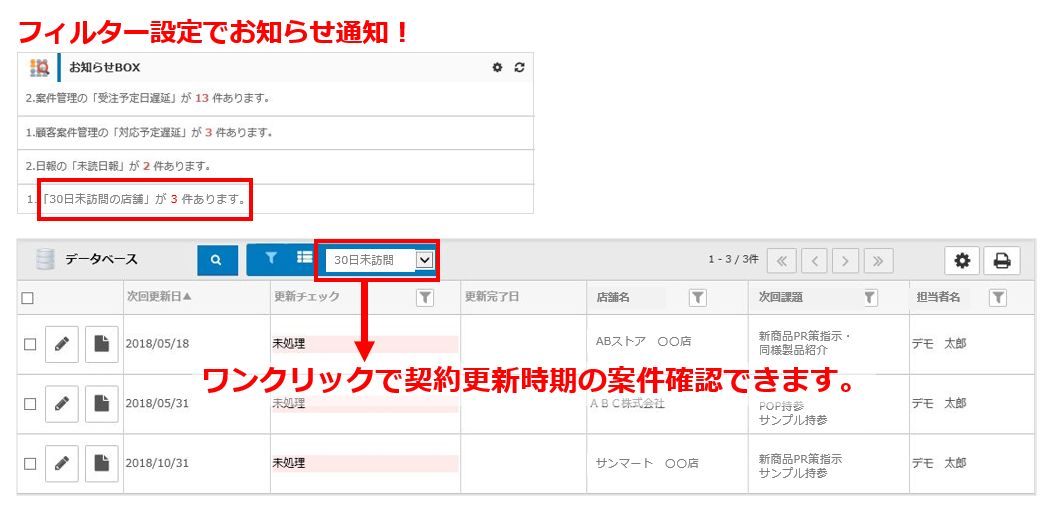
Task: Open document icon for 2018/10/31 row
Action: click(x=101, y=464)
